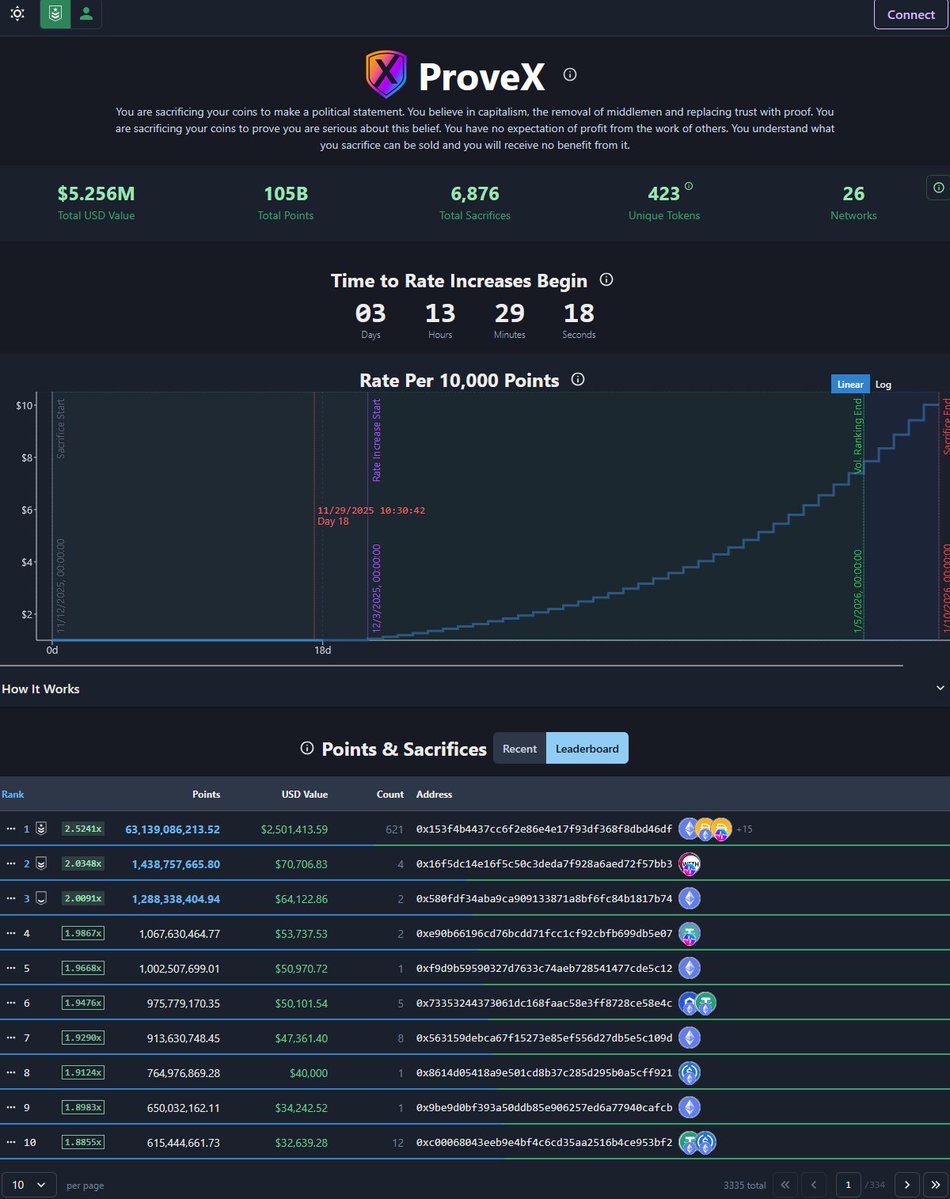Click the 1.8855x multiplier badge
Image resolution: width=950 pixels, height=1199 pixels.
coord(83,1142)
